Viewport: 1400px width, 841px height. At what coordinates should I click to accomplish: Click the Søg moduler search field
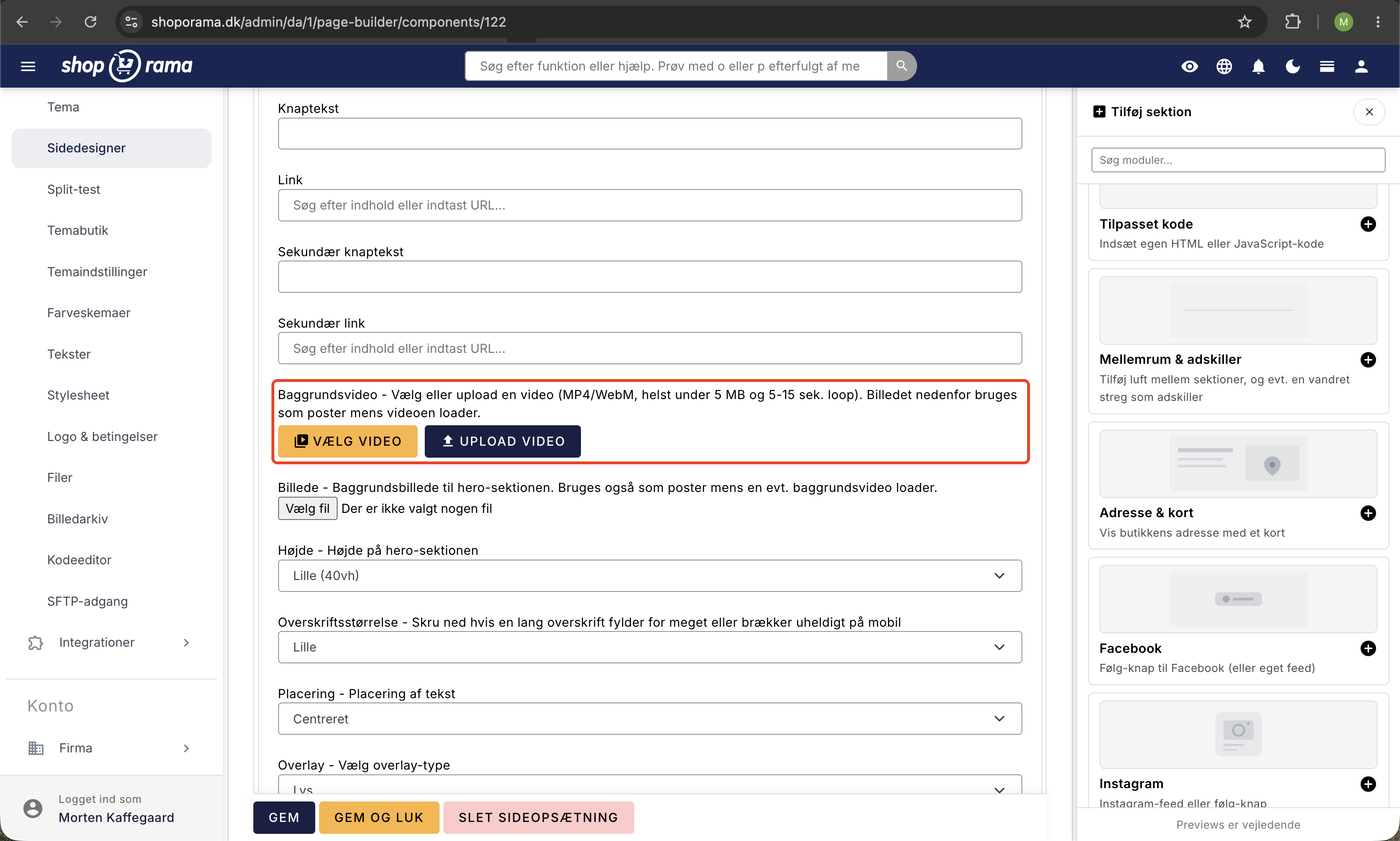click(1238, 160)
